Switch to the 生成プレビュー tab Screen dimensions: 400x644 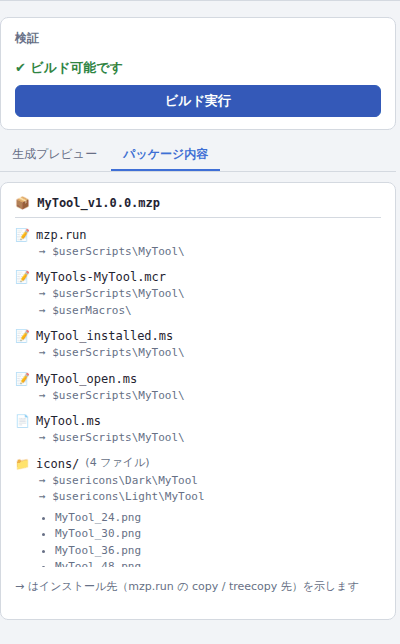point(55,154)
